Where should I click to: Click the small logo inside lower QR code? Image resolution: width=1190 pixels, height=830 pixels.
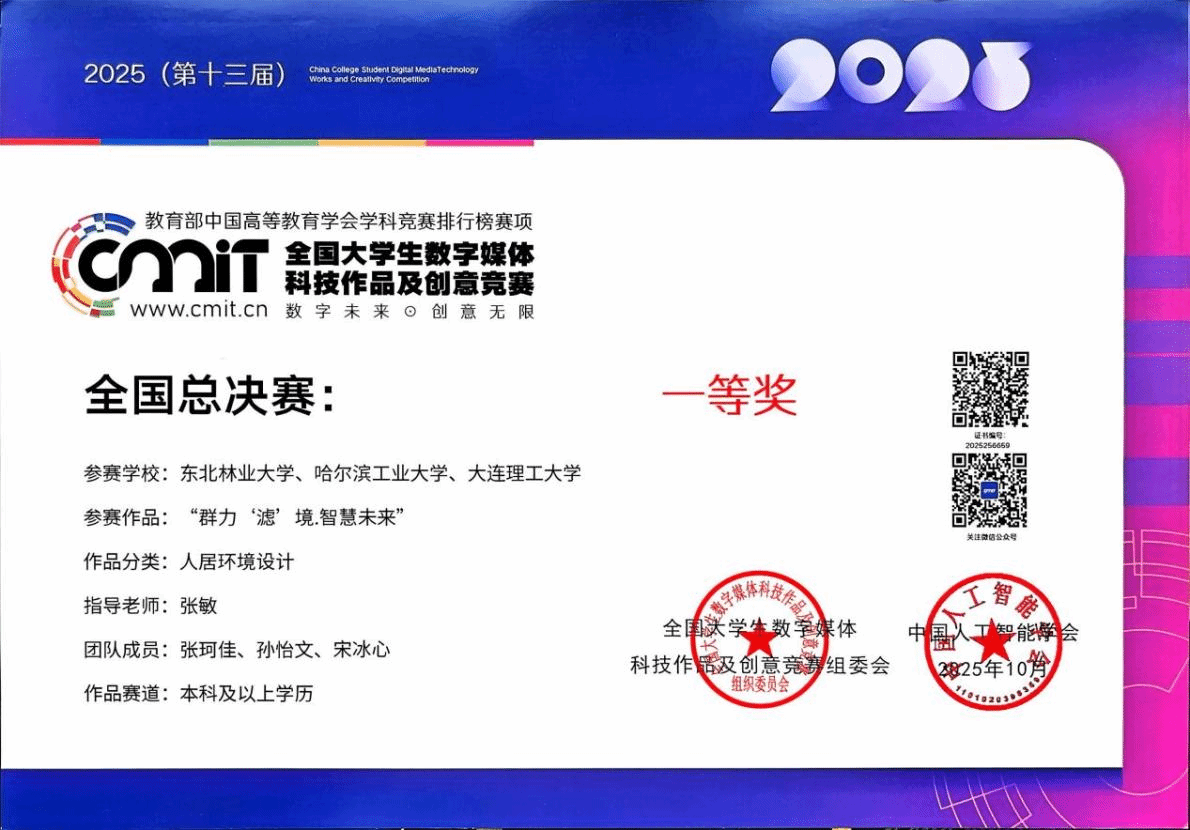point(989,490)
